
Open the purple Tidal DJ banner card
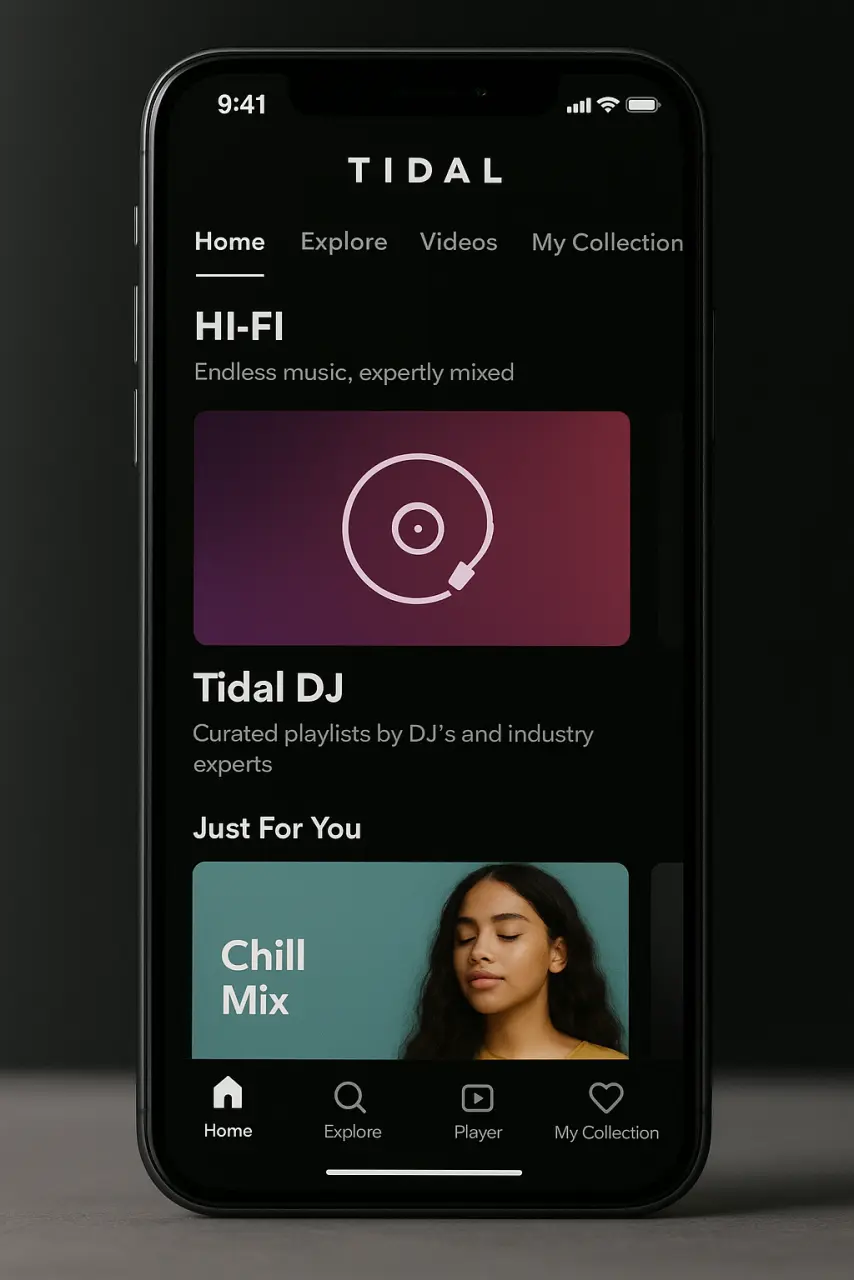pos(412,528)
